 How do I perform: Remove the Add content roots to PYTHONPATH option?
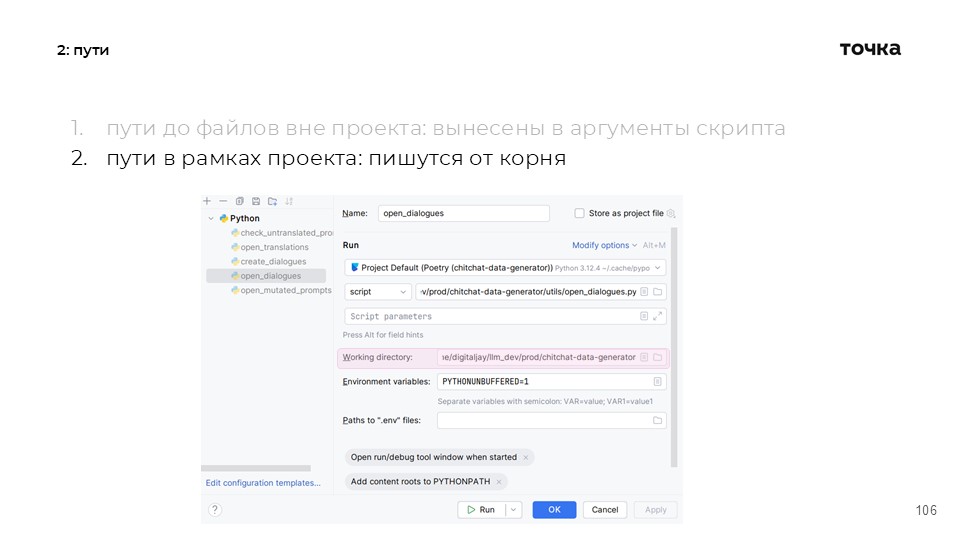click(x=500, y=482)
